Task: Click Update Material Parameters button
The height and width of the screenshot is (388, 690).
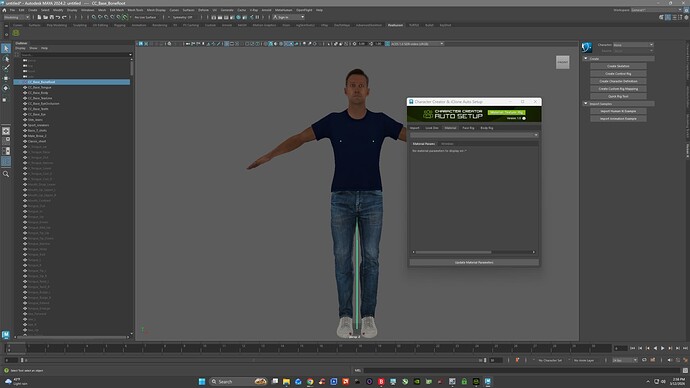Action: (474, 262)
